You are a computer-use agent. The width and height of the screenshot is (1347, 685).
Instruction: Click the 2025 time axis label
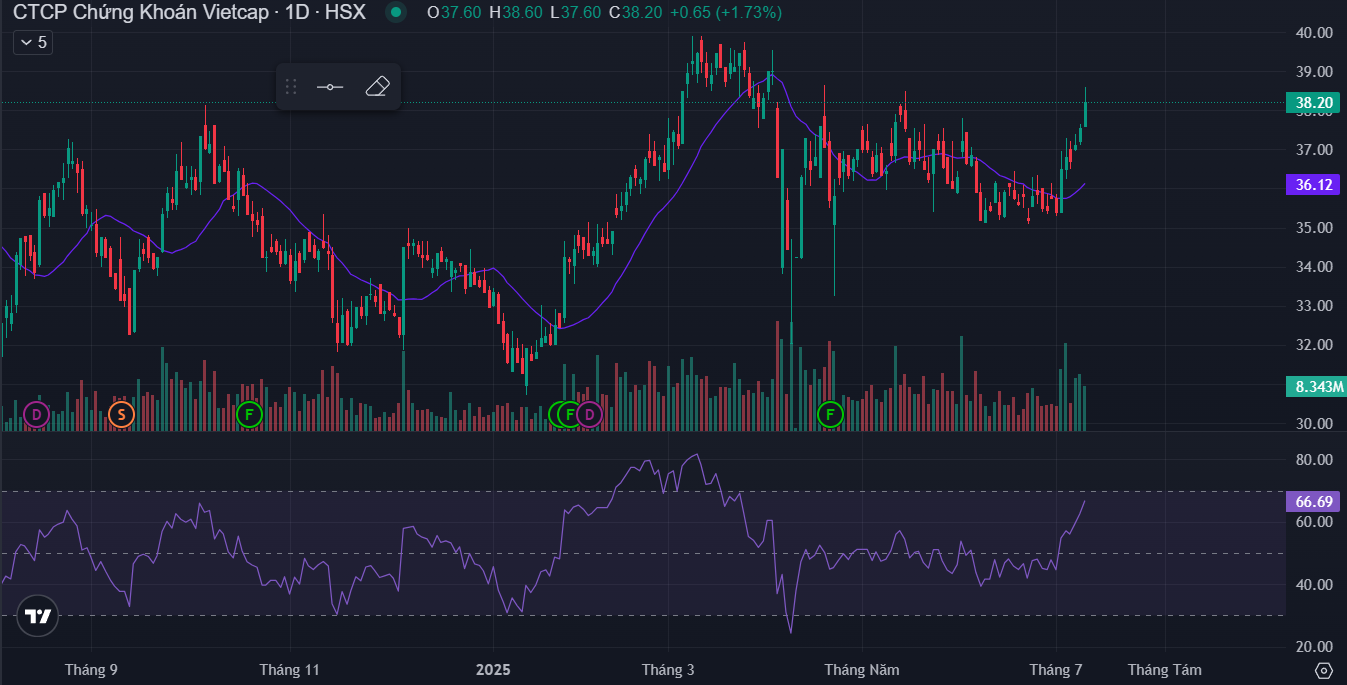[493, 670]
